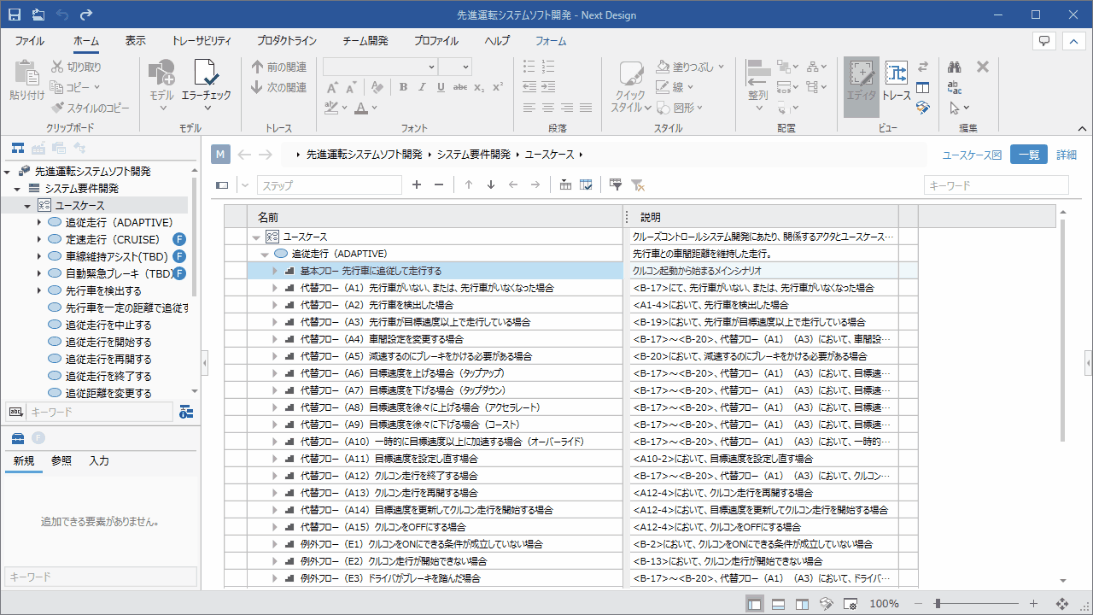Toggle Strikethrough formatting in フォント group
This screenshot has width=1093, height=615.
460,87
